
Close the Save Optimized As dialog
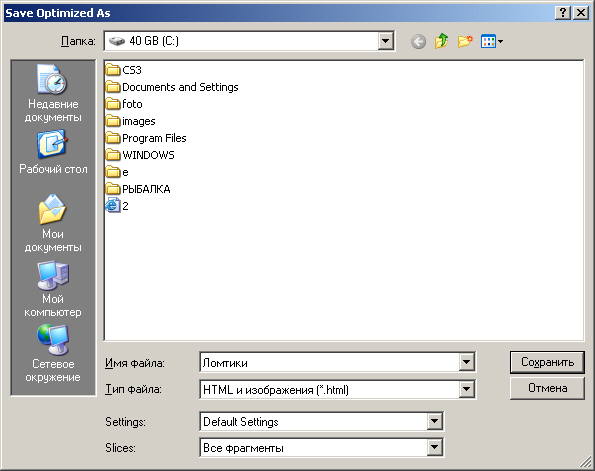tap(581, 13)
